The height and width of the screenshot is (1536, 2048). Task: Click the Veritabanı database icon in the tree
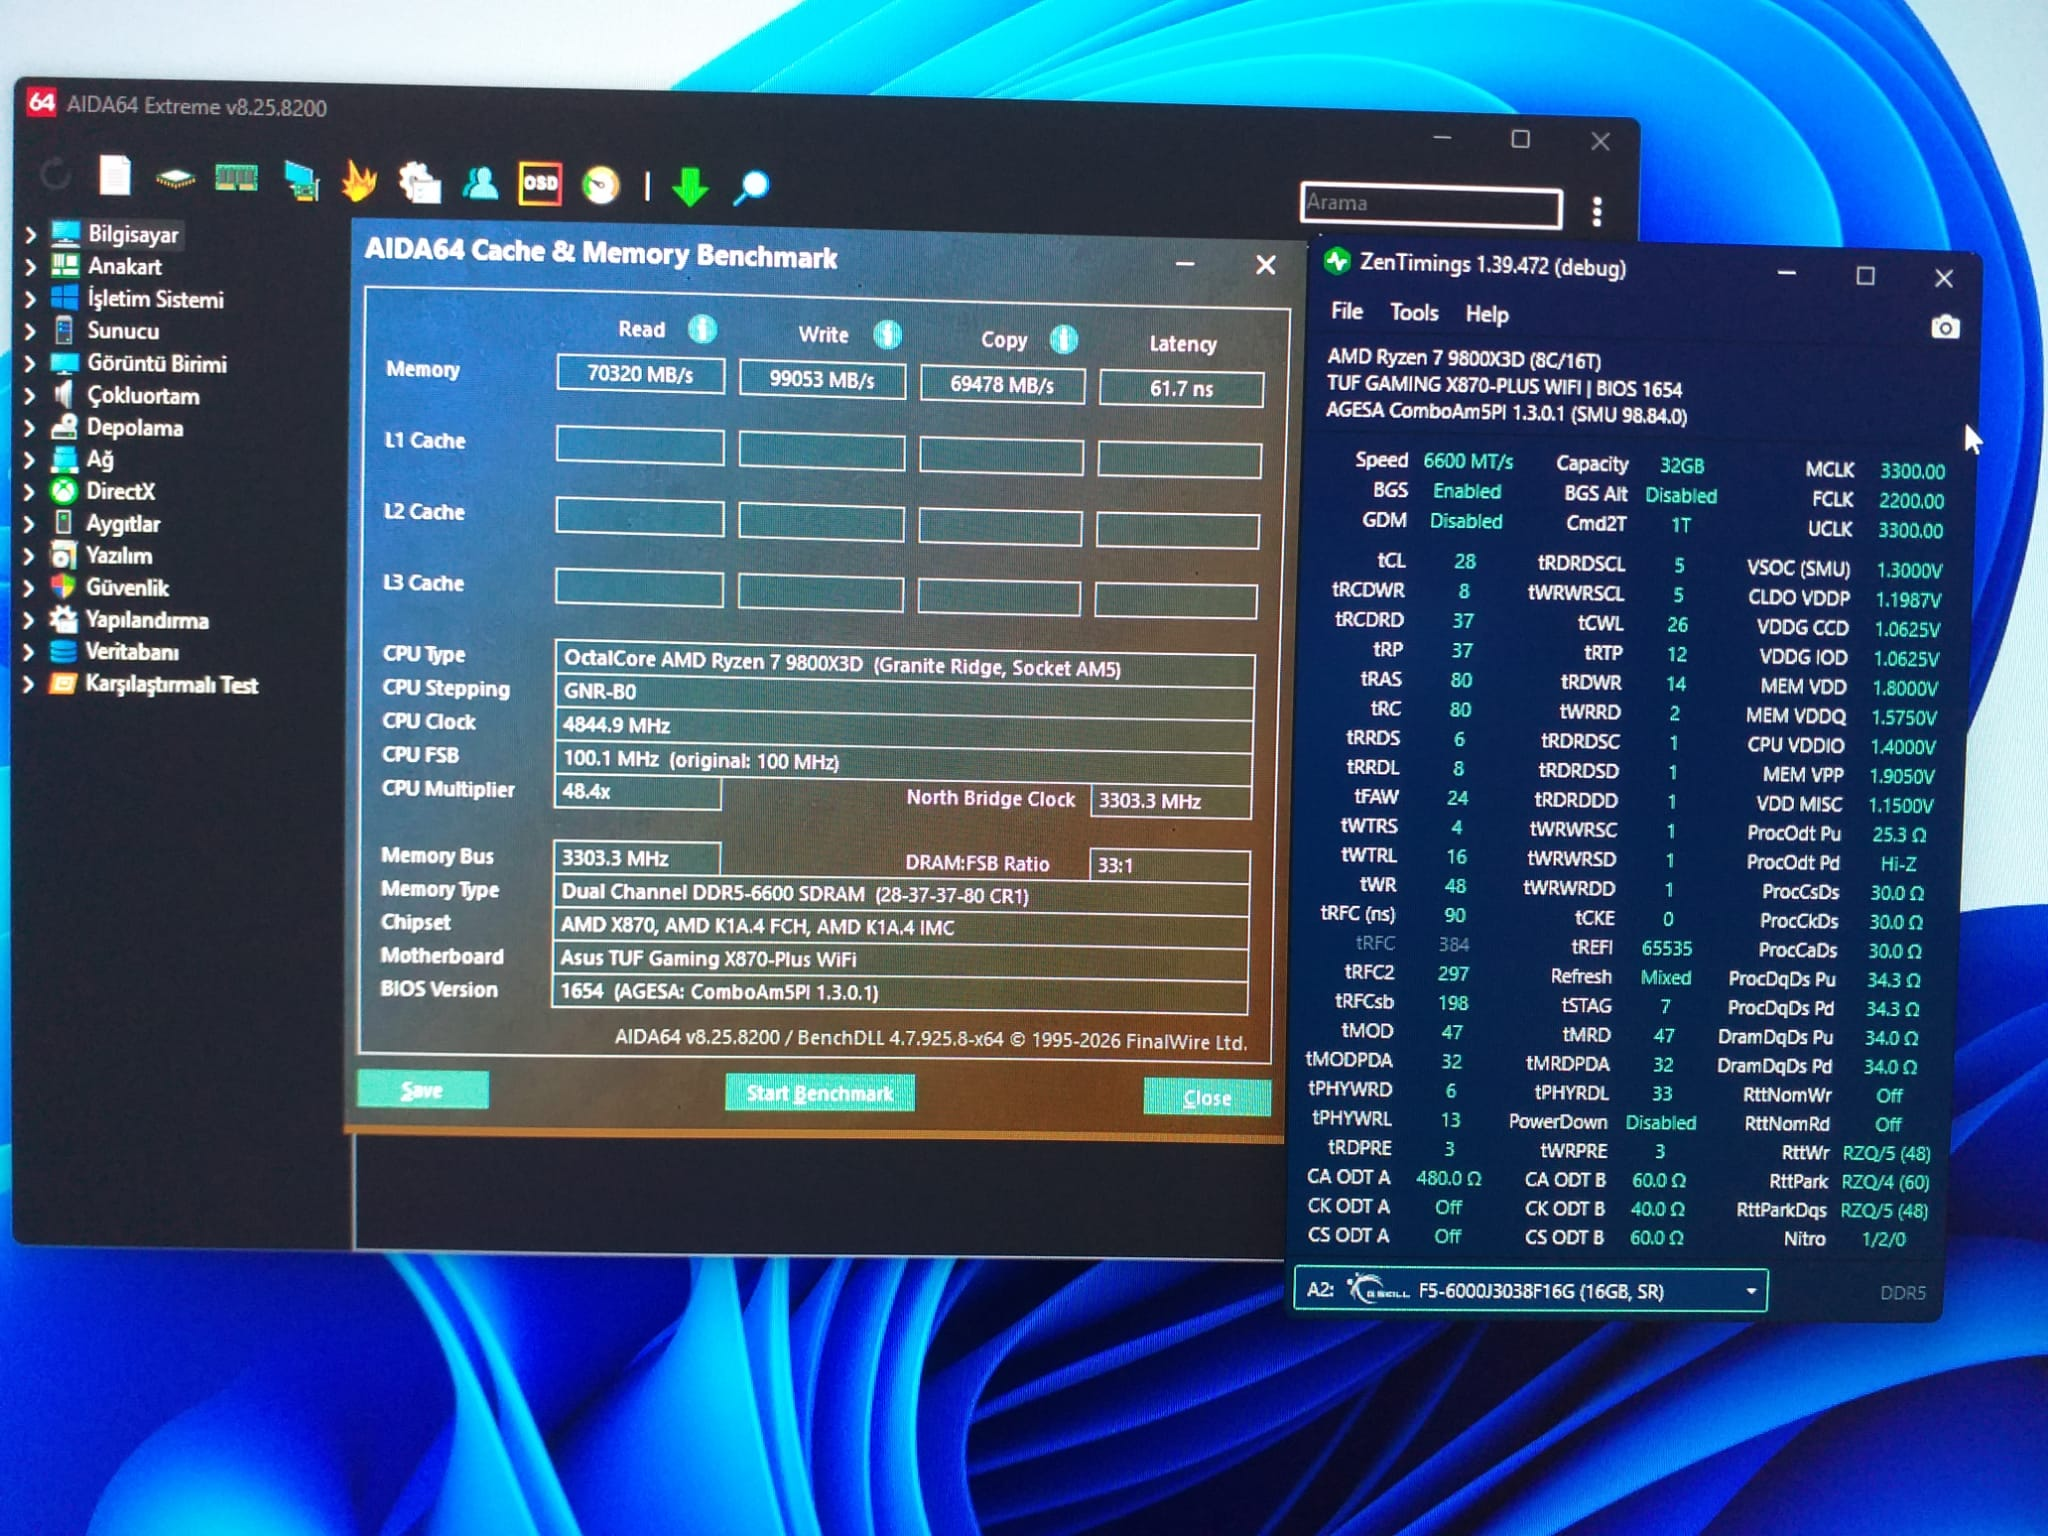pos(63,651)
